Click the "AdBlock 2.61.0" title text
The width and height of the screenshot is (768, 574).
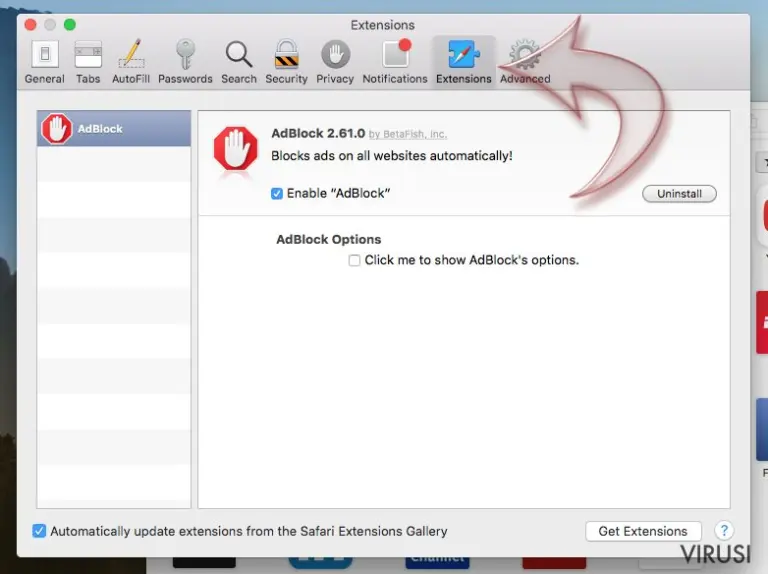point(318,133)
